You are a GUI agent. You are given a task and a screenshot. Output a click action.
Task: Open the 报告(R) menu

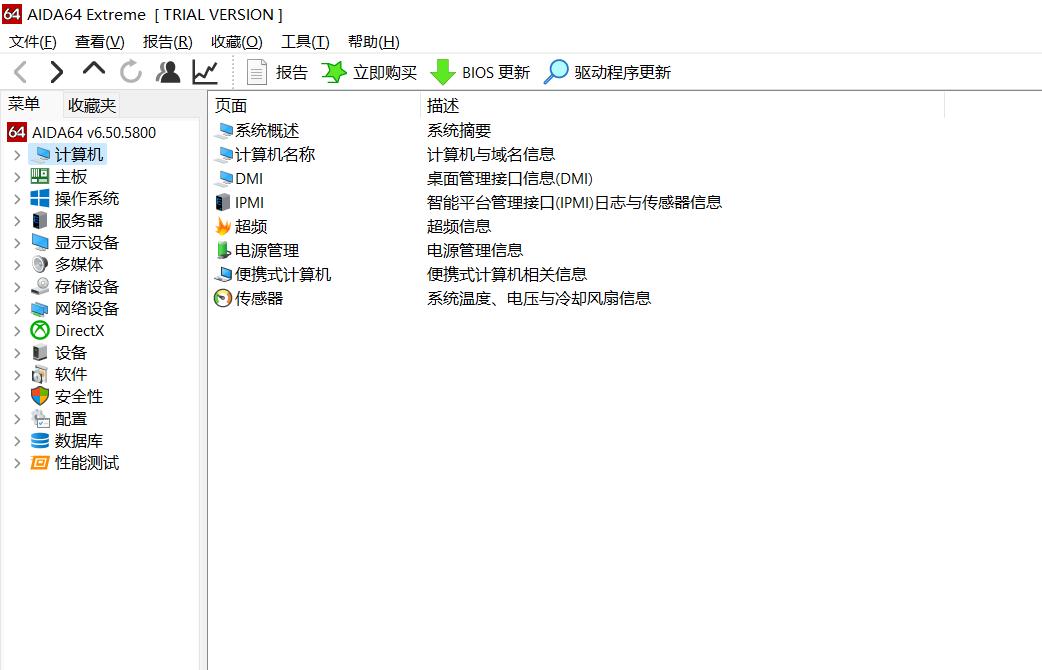pos(167,41)
